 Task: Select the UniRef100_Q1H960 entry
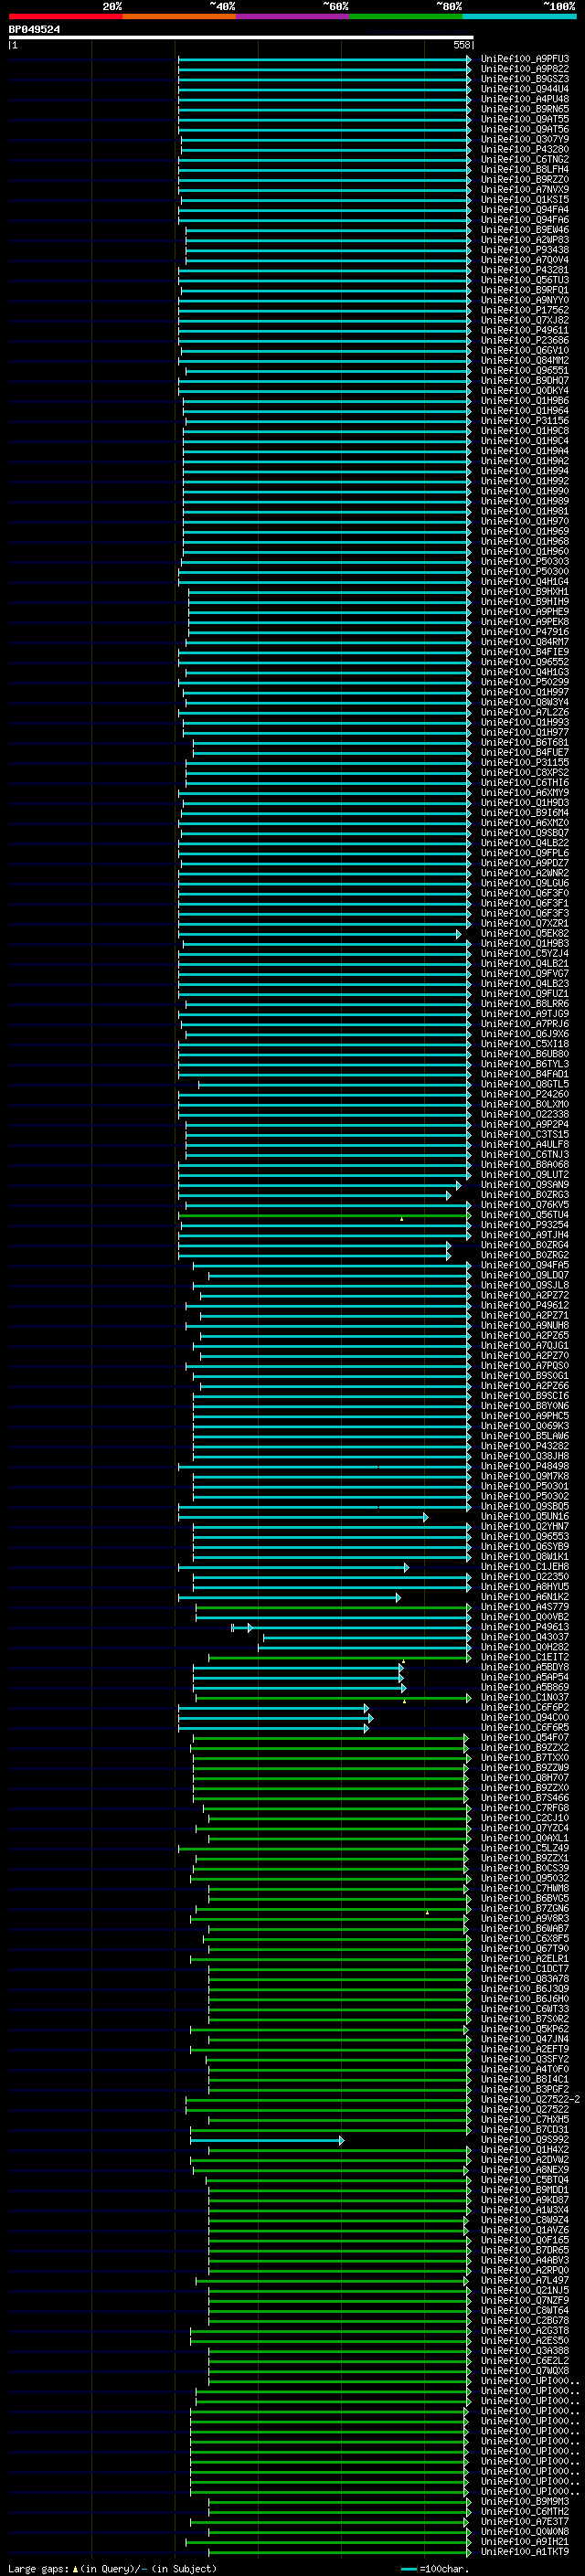click(524, 551)
